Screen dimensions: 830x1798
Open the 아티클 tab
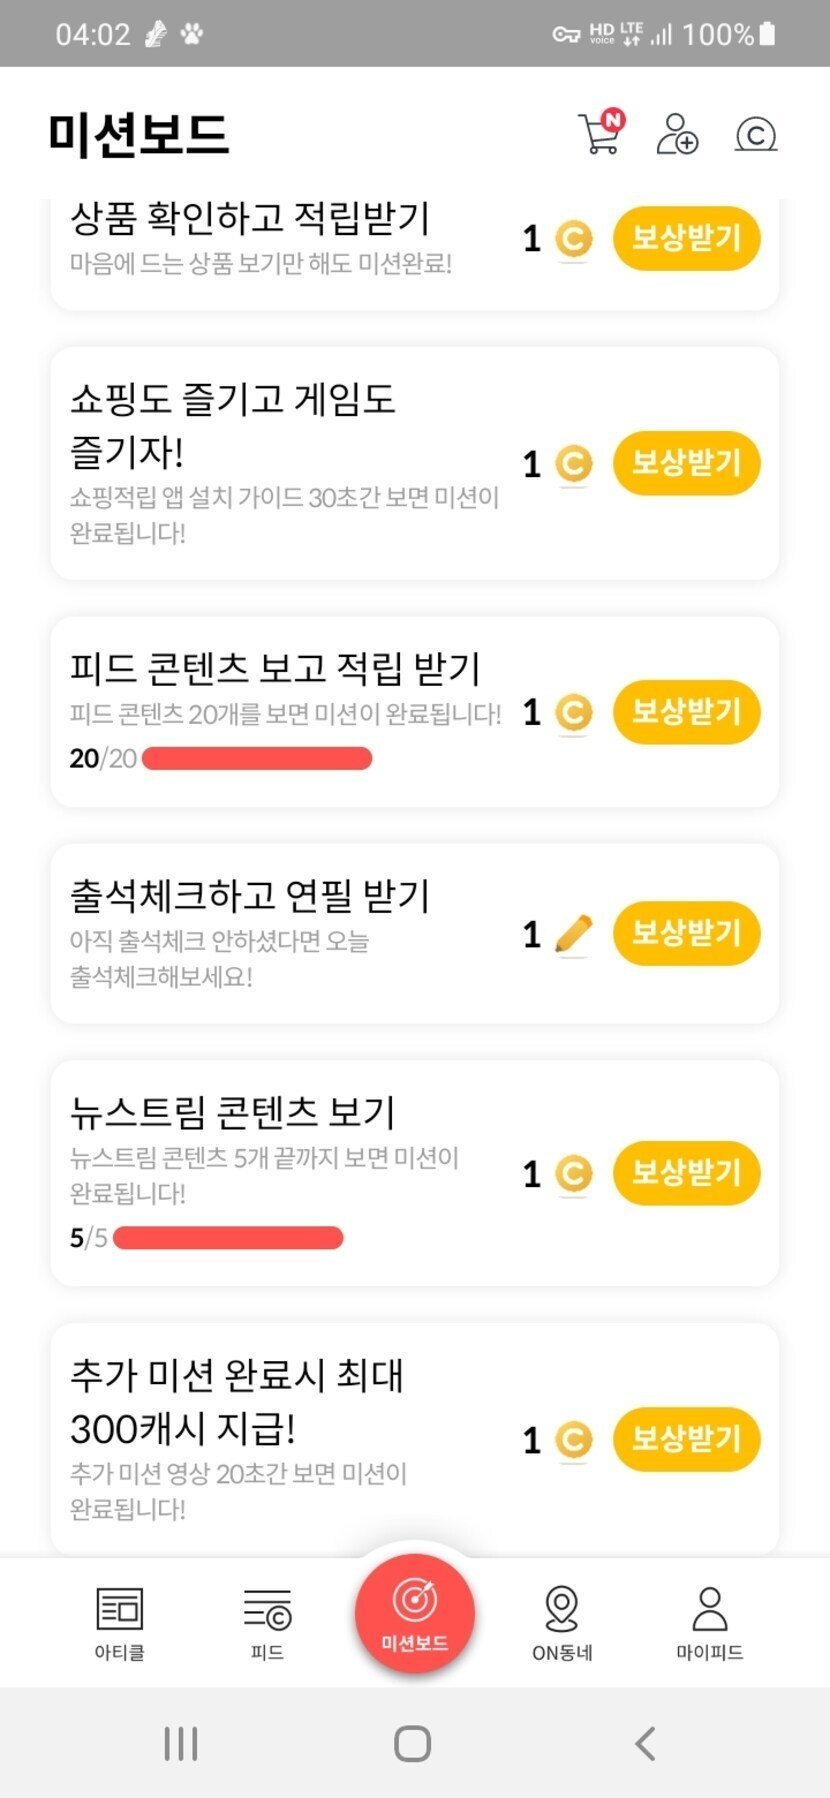coord(119,1623)
